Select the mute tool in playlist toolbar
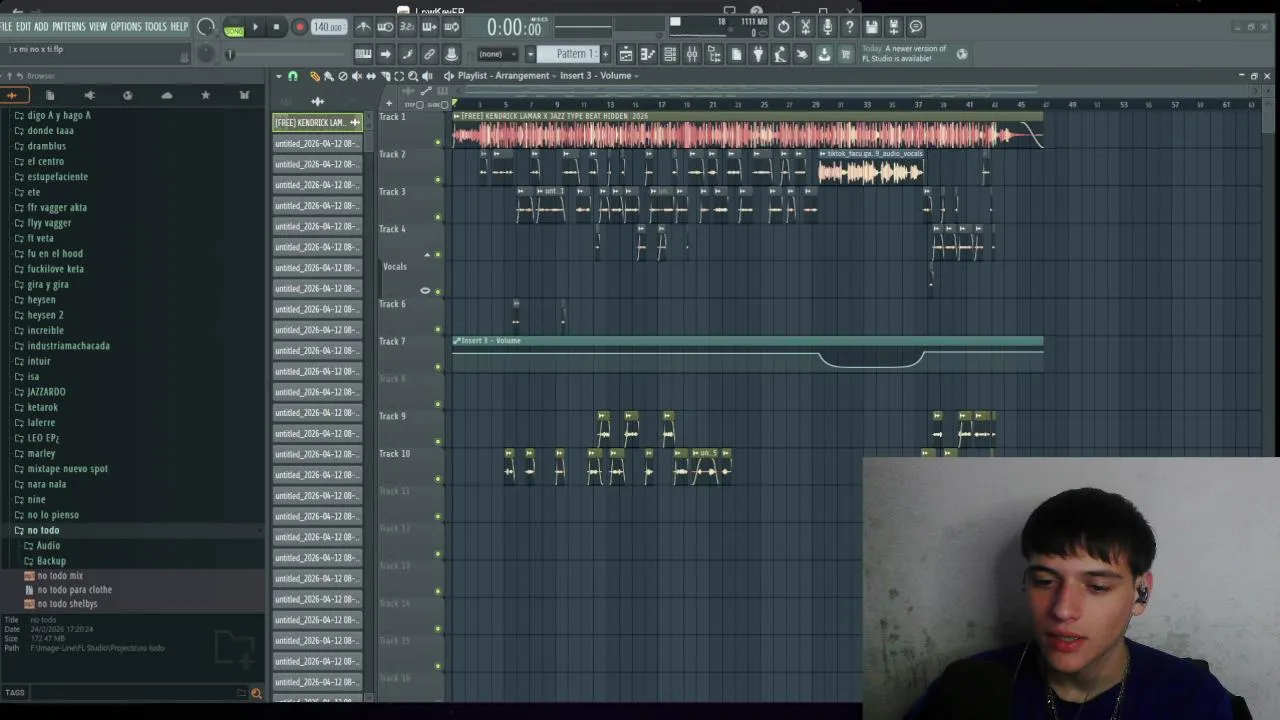Screen dimensions: 1280x720 (x=356, y=76)
